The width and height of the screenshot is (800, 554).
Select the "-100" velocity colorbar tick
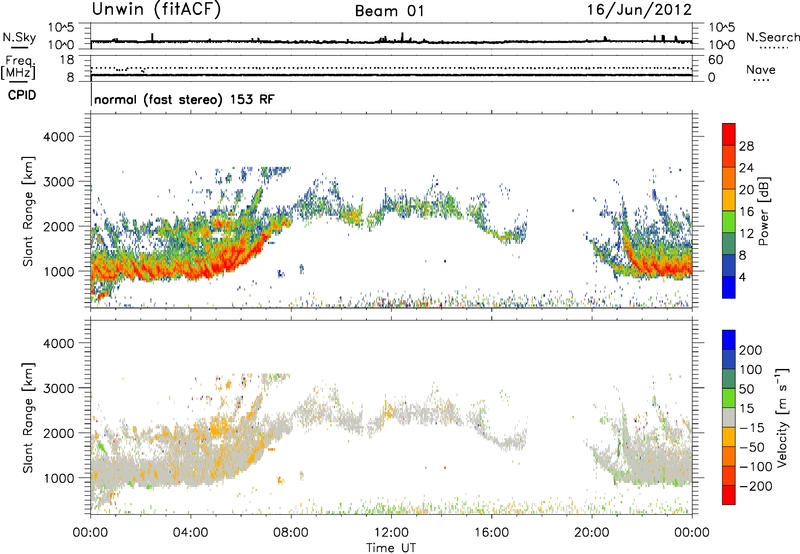[756, 467]
